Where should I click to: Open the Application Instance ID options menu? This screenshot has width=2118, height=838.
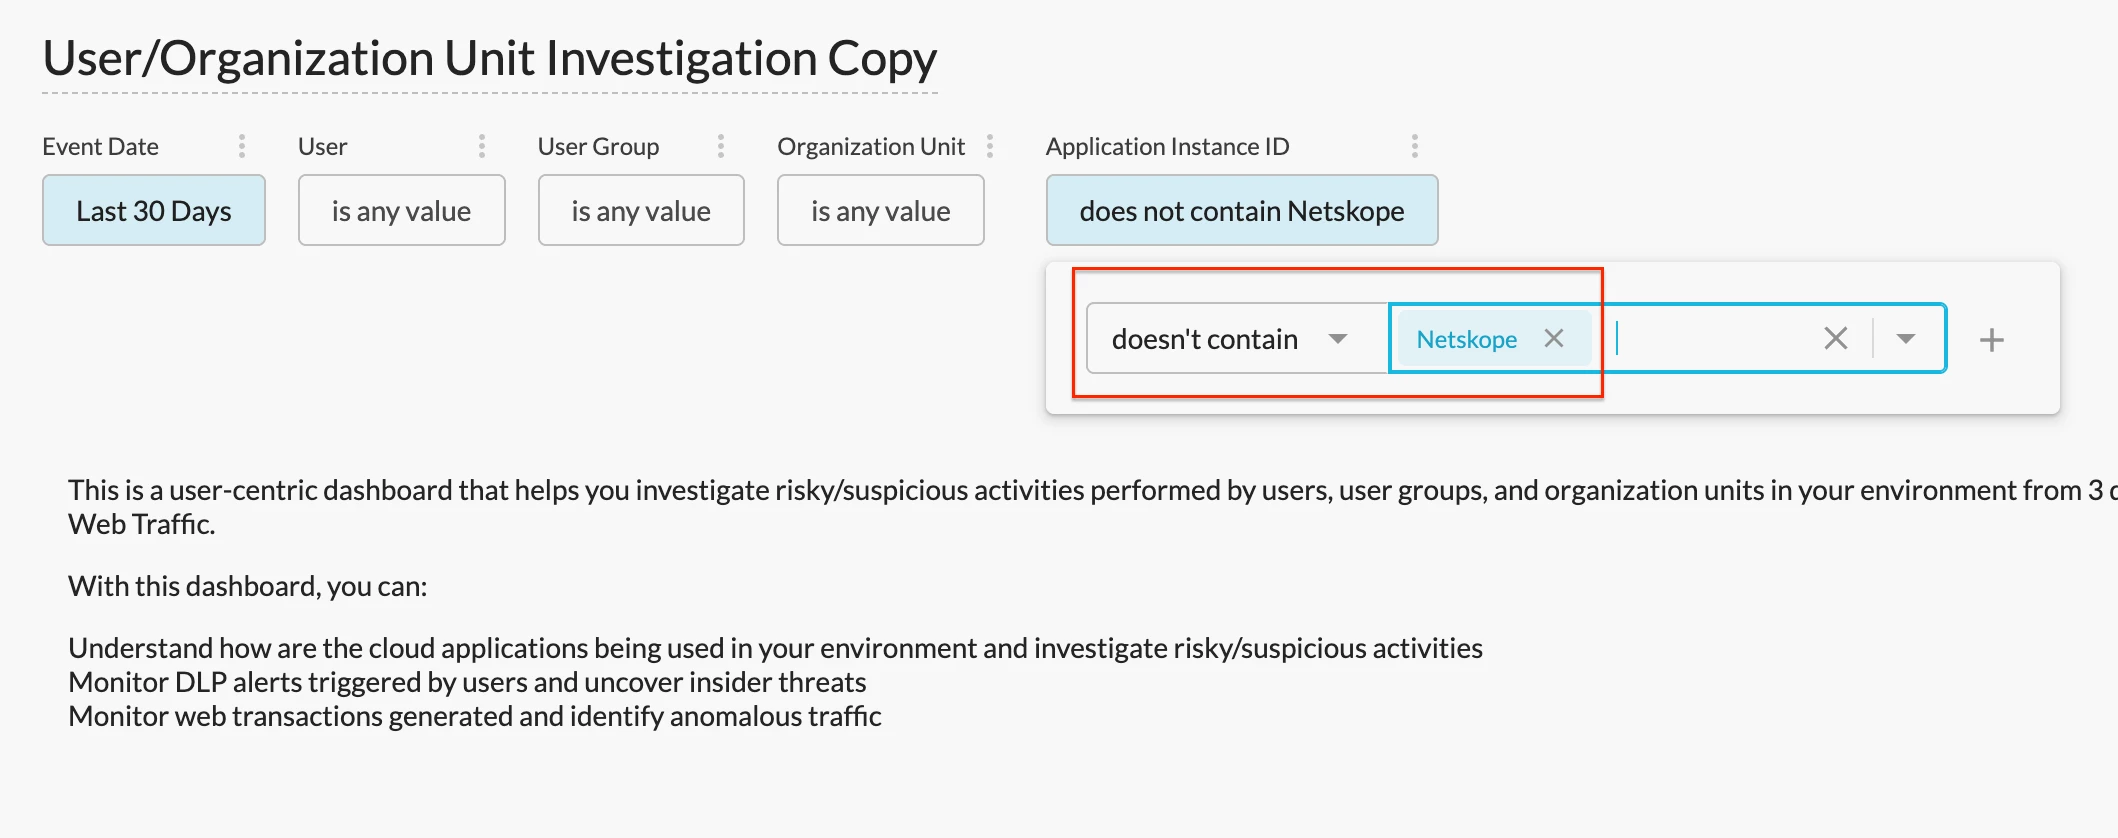coord(1415,147)
